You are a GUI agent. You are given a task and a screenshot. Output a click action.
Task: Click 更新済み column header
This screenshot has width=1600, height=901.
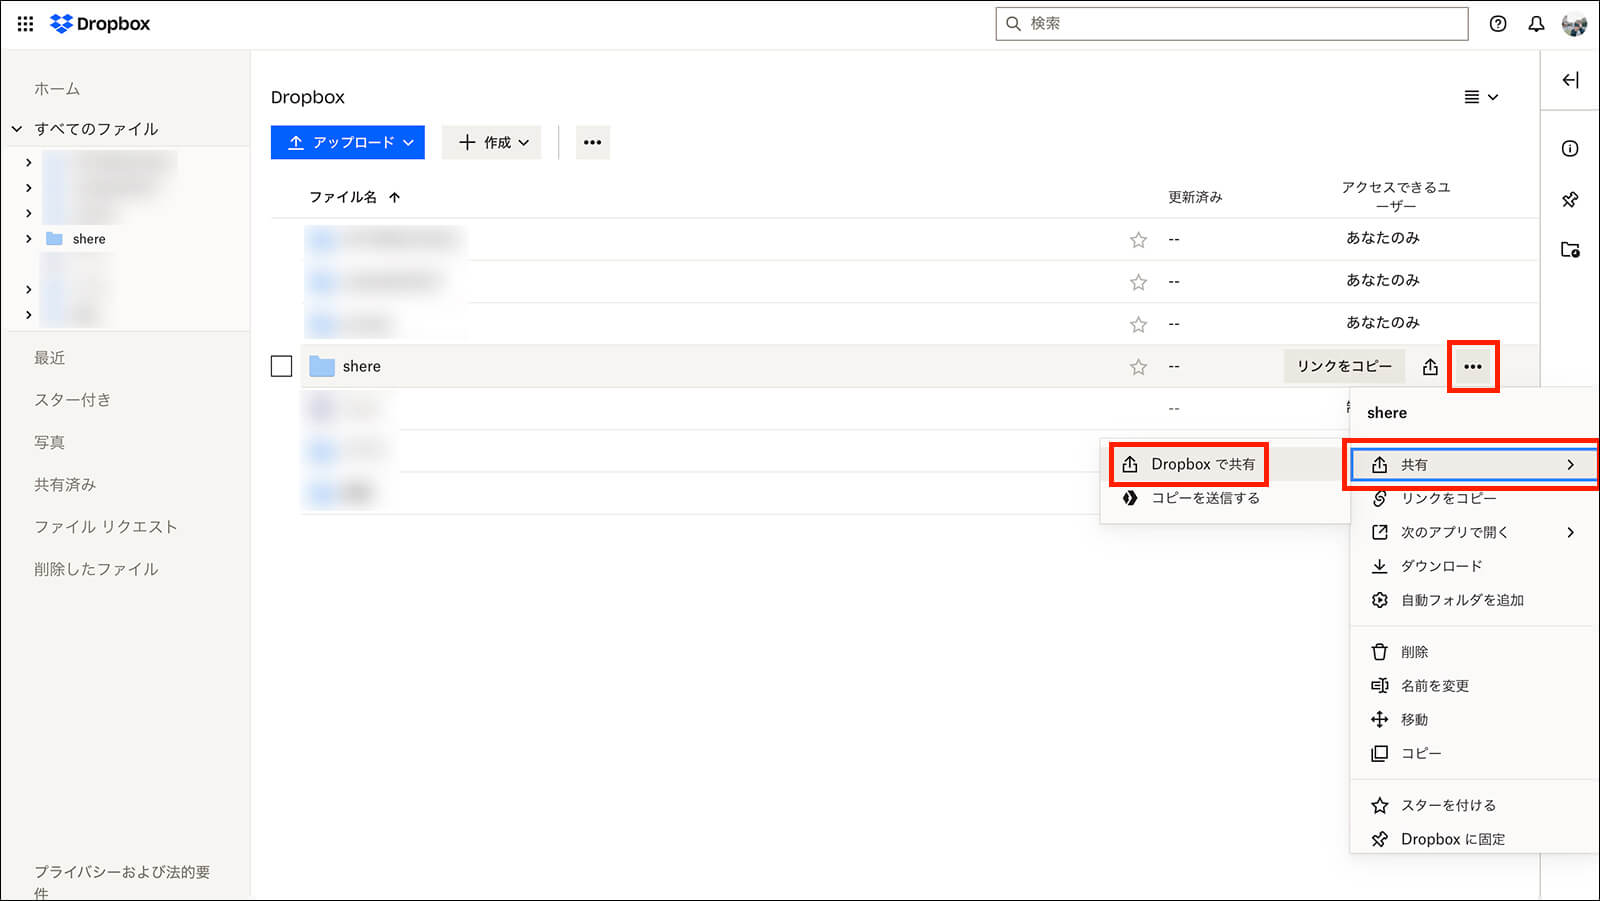coord(1195,197)
